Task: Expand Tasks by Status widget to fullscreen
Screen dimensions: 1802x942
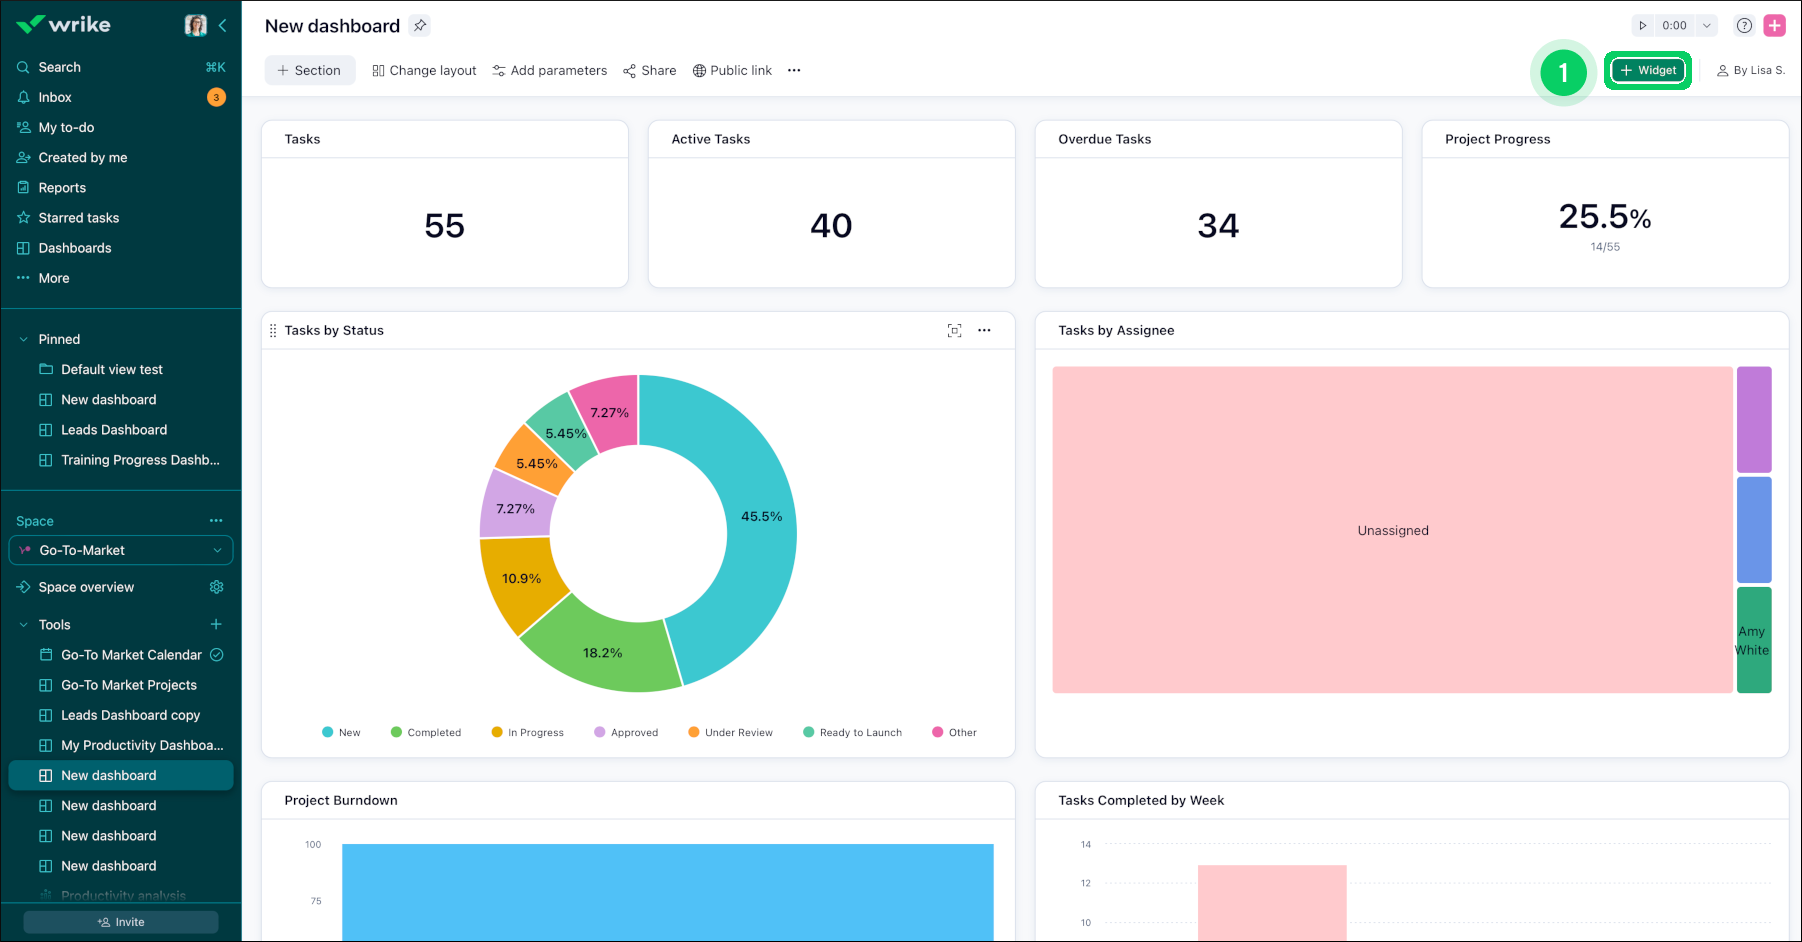Action: [x=954, y=330]
